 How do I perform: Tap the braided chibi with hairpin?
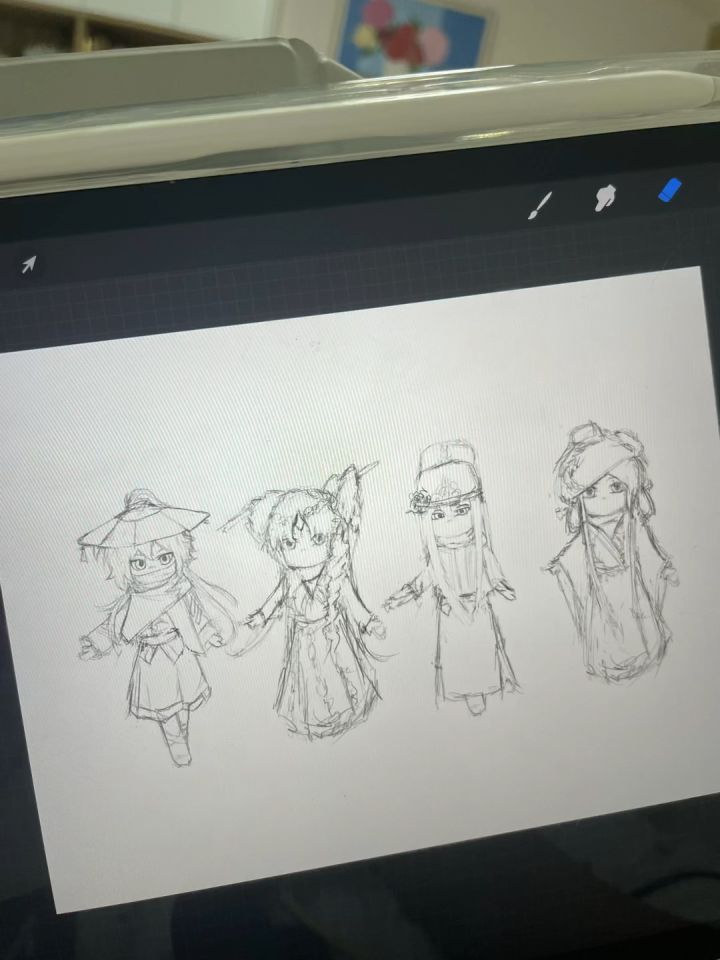coord(309,600)
